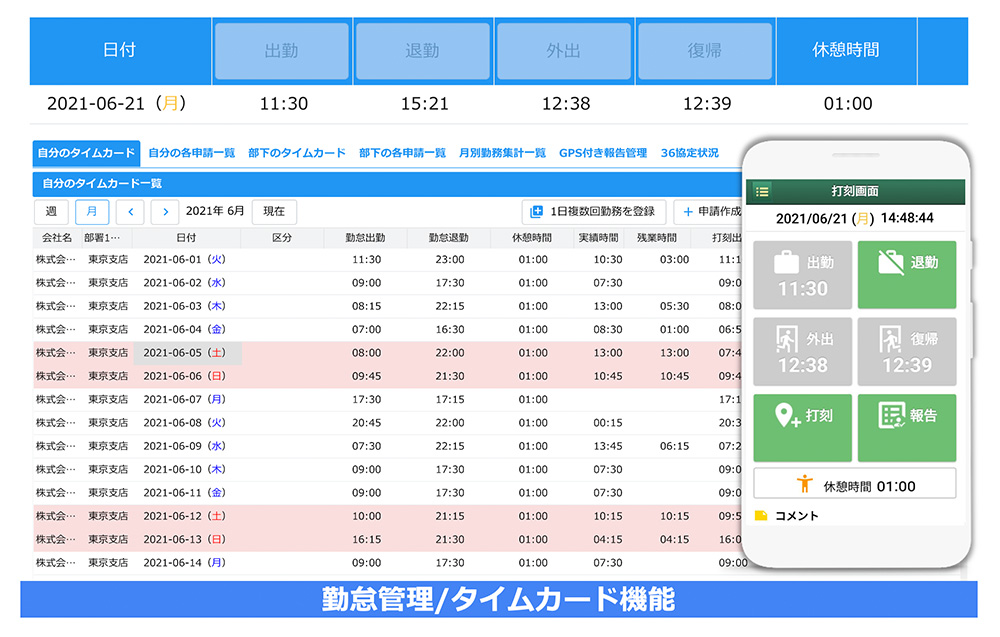
Task: Tap the 出勤 briefcase button on phone
Action: (x=802, y=275)
